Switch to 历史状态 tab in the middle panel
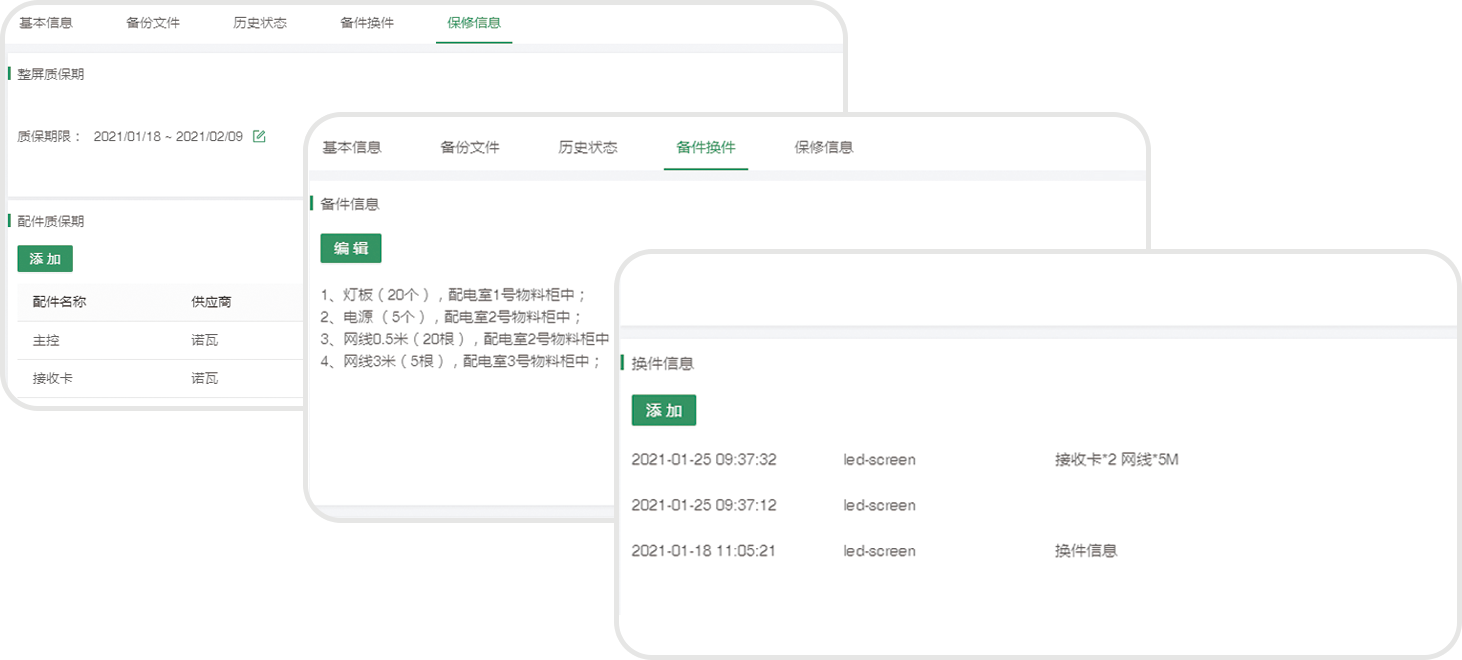Image resolution: width=1462 pixels, height=660 pixels. pyautogui.click(x=588, y=148)
